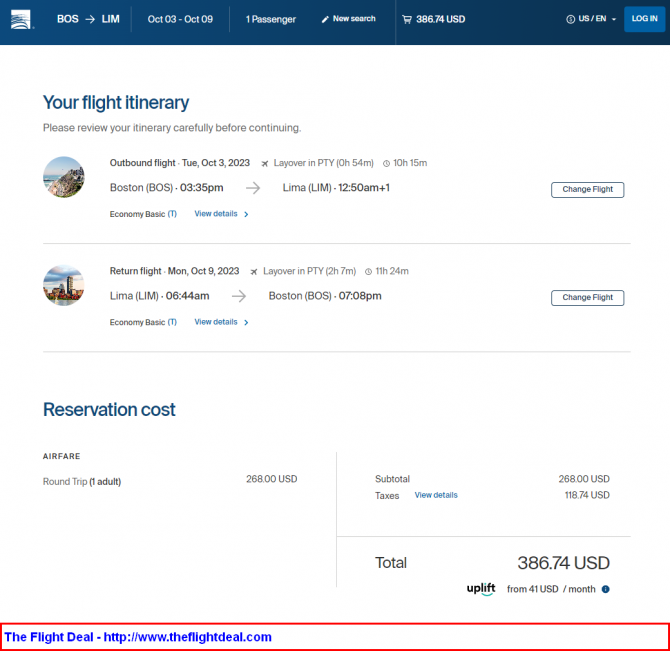This screenshot has width=670, height=651.
Task: Click the 386.74 USD cart total in header
Action: (441, 19)
